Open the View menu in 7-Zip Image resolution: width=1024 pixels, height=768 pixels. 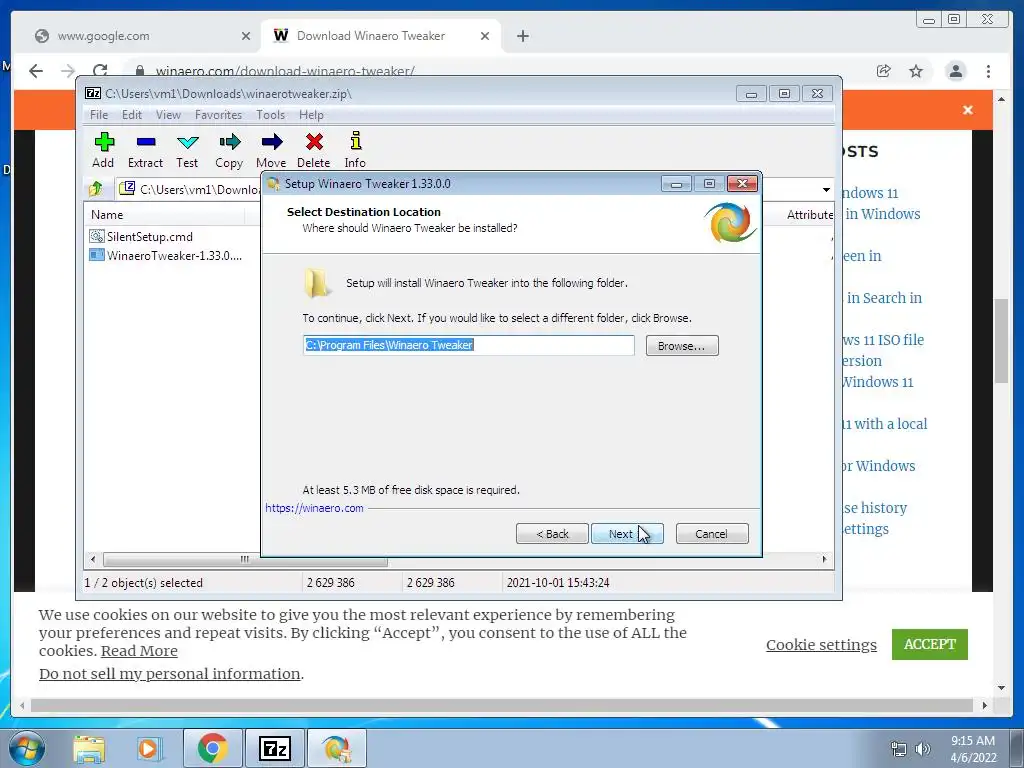pyautogui.click(x=168, y=115)
